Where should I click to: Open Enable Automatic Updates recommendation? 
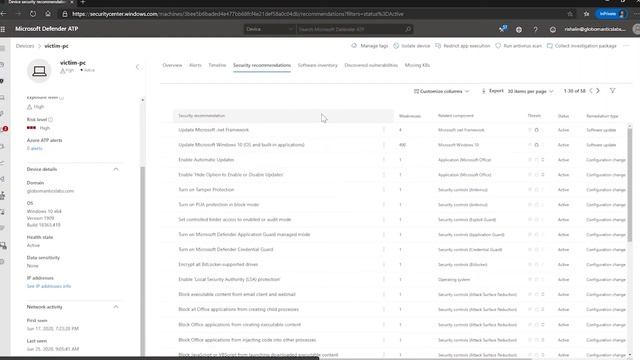206,160
